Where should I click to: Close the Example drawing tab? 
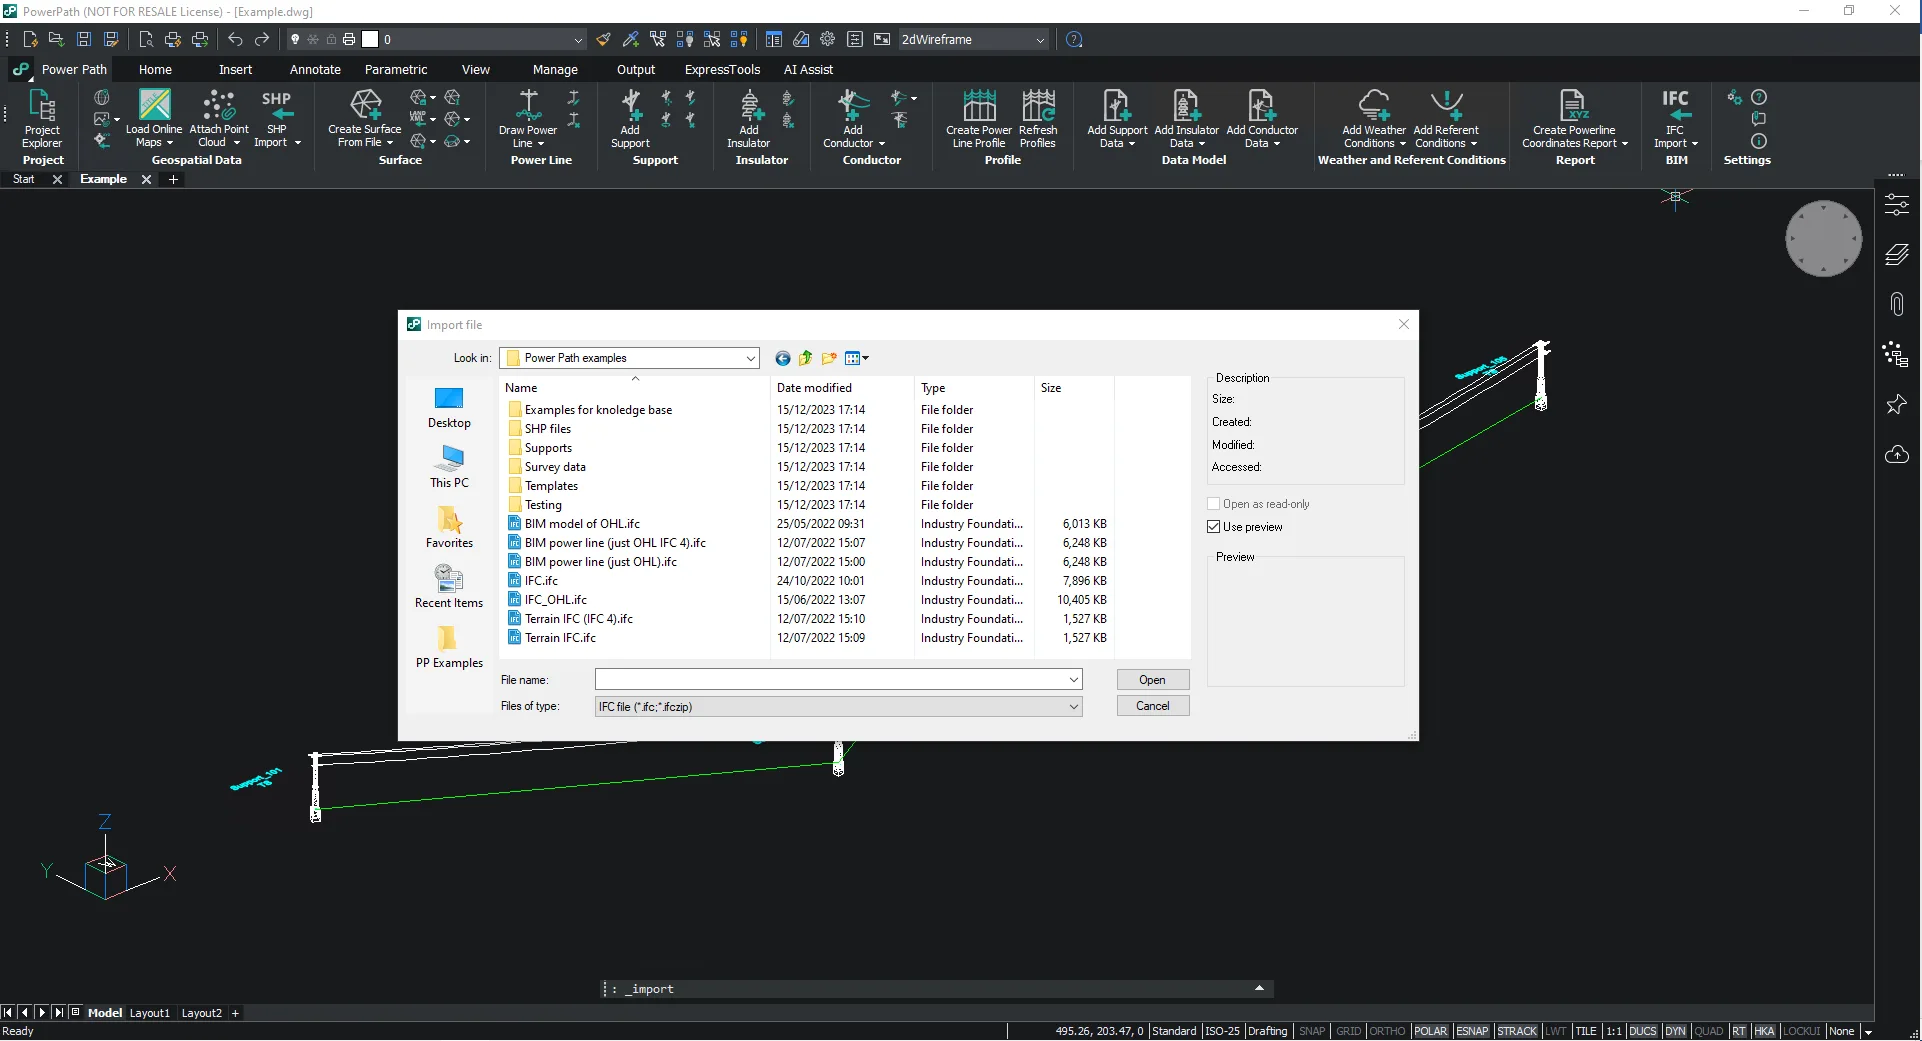coord(146,179)
